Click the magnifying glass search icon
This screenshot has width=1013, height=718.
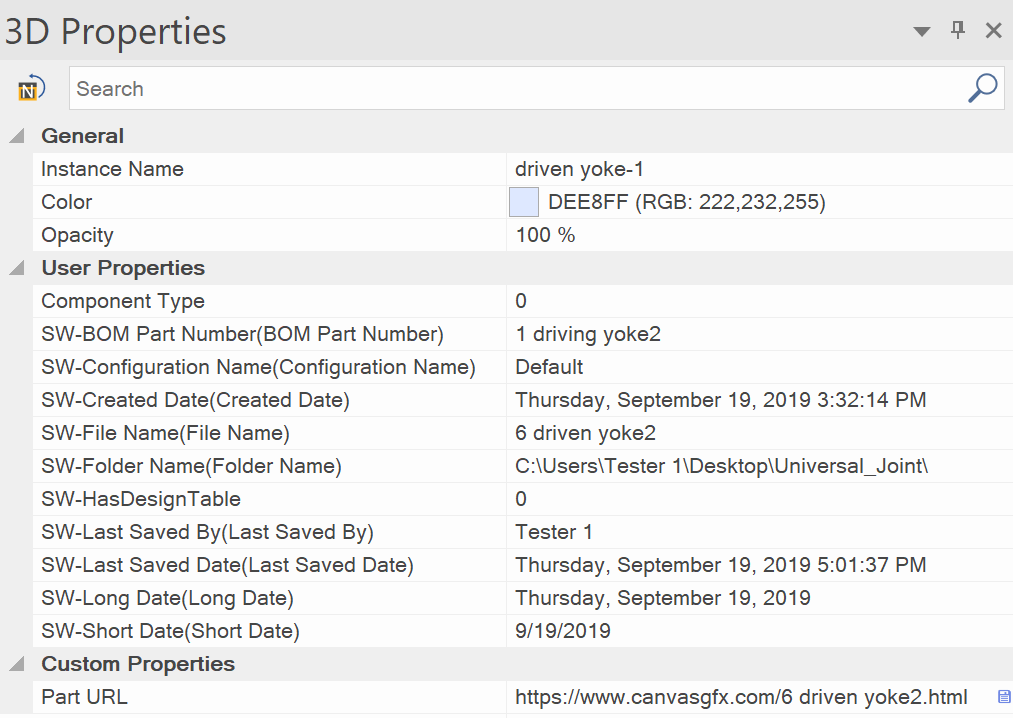pyautogui.click(x=983, y=87)
